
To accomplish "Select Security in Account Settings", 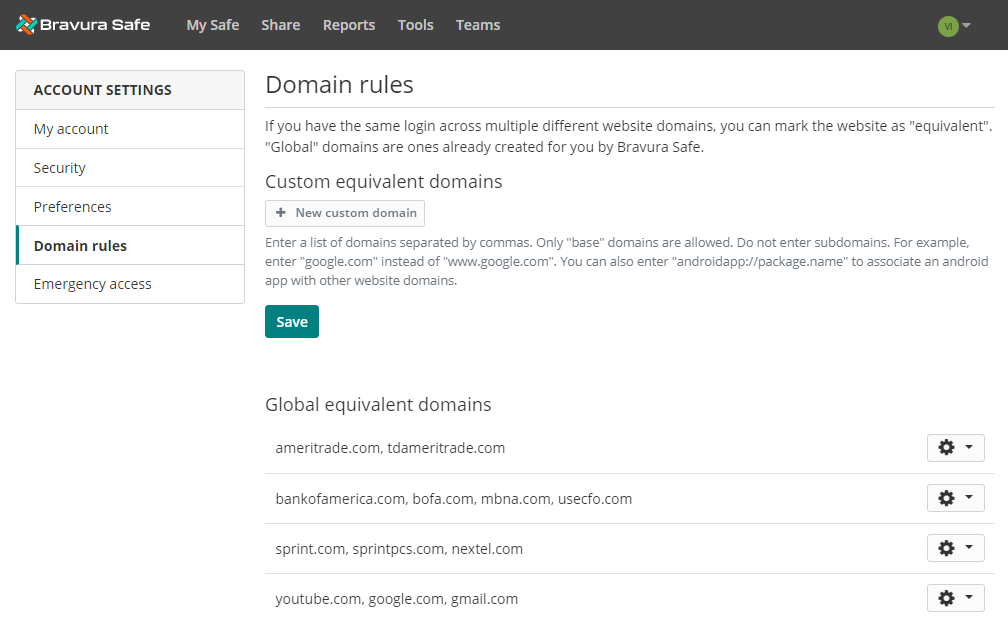I will coord(58,167).
